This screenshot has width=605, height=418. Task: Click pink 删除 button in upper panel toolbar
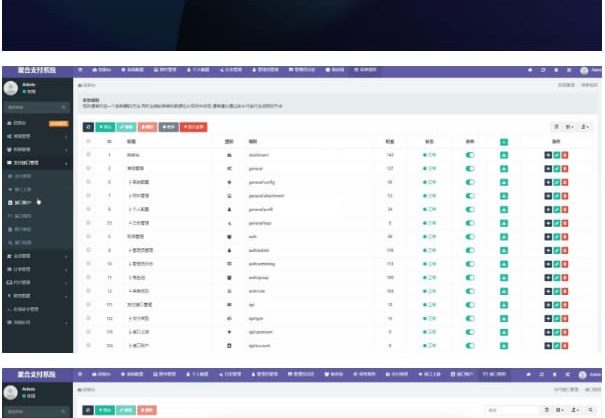point(147,127)
